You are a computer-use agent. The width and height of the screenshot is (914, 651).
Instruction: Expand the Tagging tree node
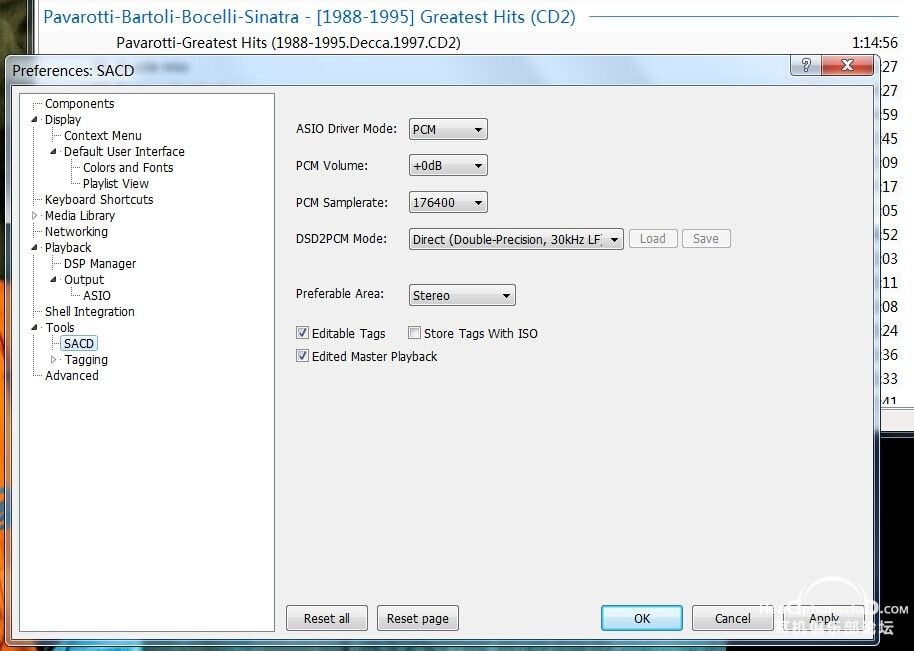54,360
